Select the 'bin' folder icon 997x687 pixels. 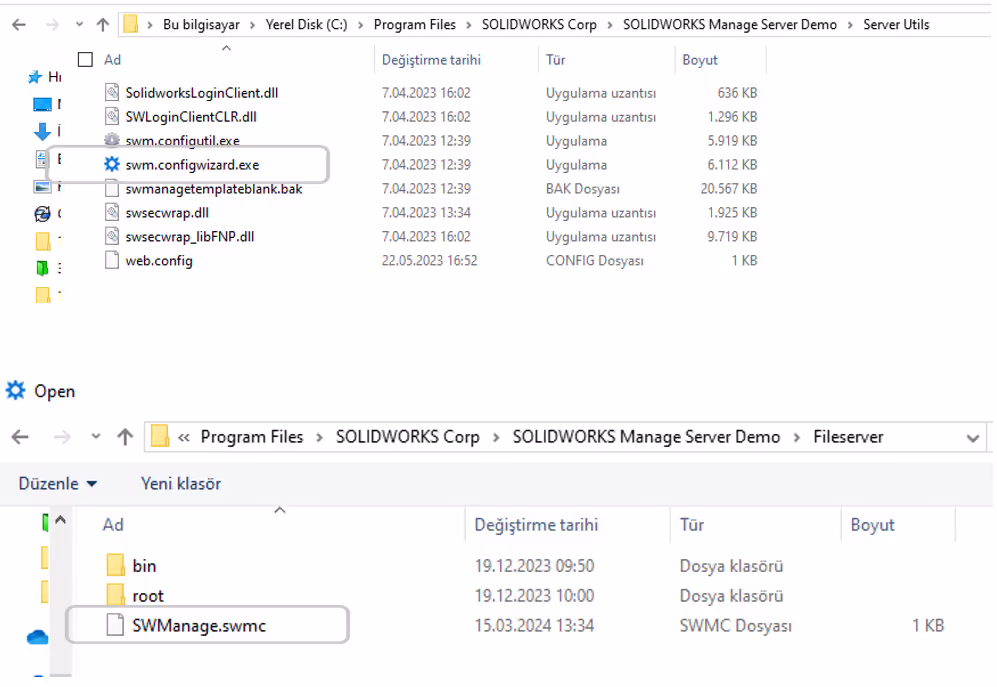115,566
